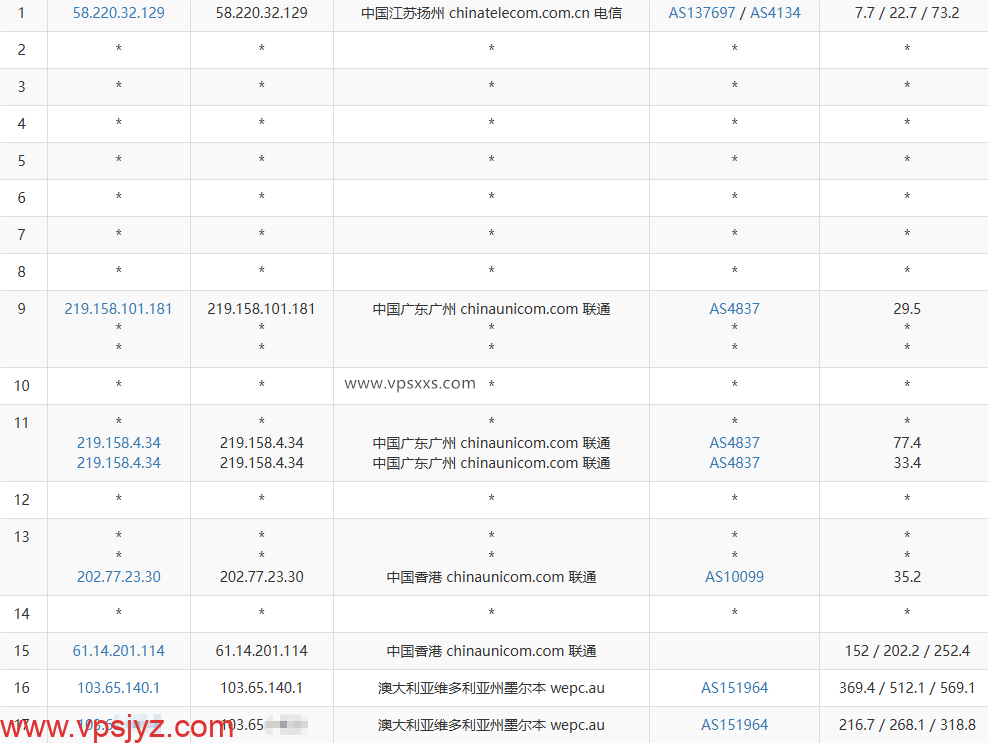Open IP link 58.220.32.129 in hop 1
988x743 pixels.
pyautogui.click(x=118, y=13)
